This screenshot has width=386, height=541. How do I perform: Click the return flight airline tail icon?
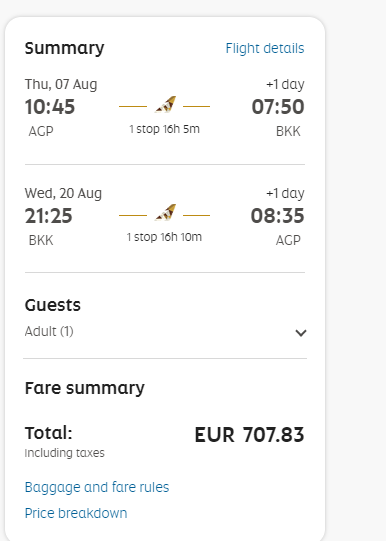click(x=166, y=213)
